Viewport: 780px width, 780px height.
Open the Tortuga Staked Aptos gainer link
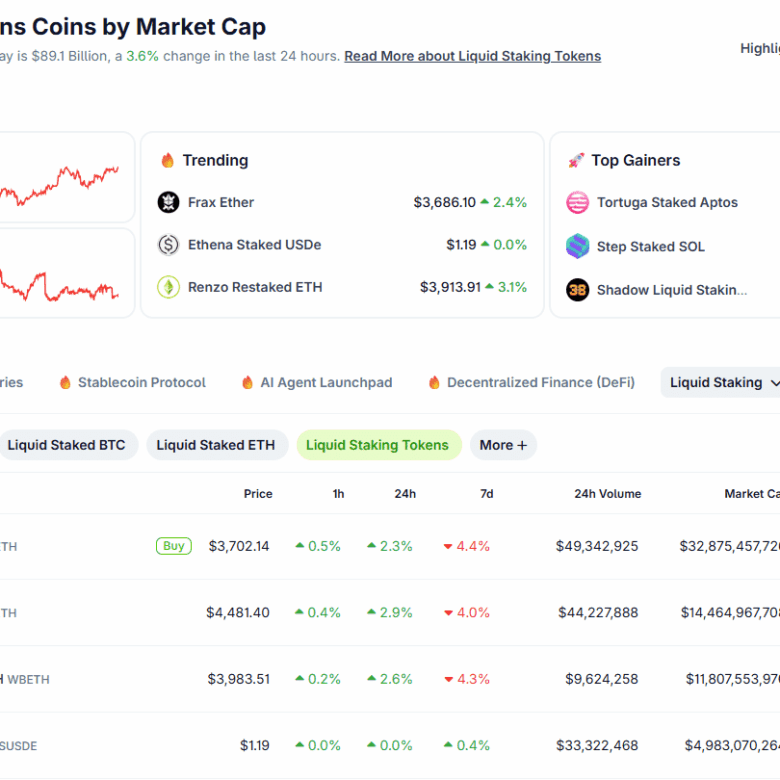(x=667, y=202)
